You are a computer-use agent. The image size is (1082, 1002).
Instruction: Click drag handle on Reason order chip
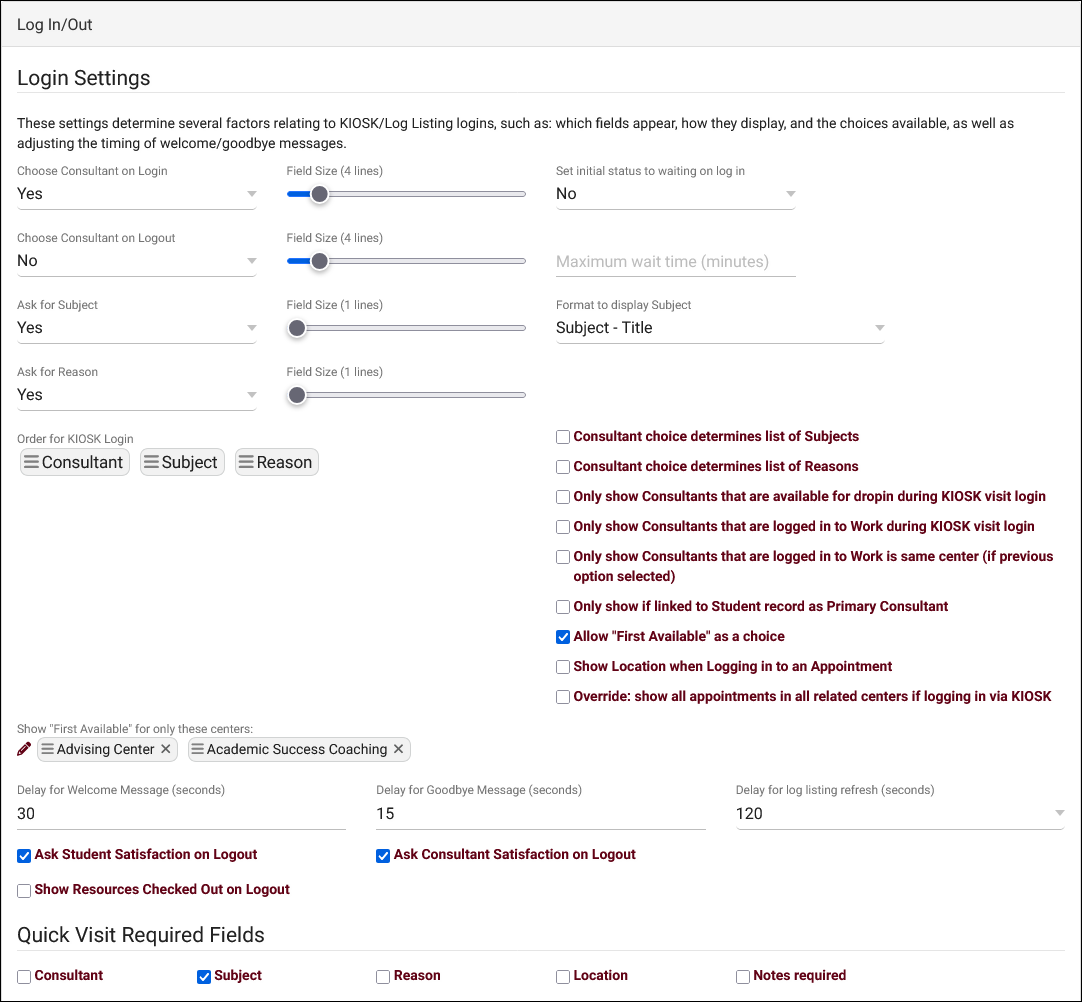tap(246, 462)
